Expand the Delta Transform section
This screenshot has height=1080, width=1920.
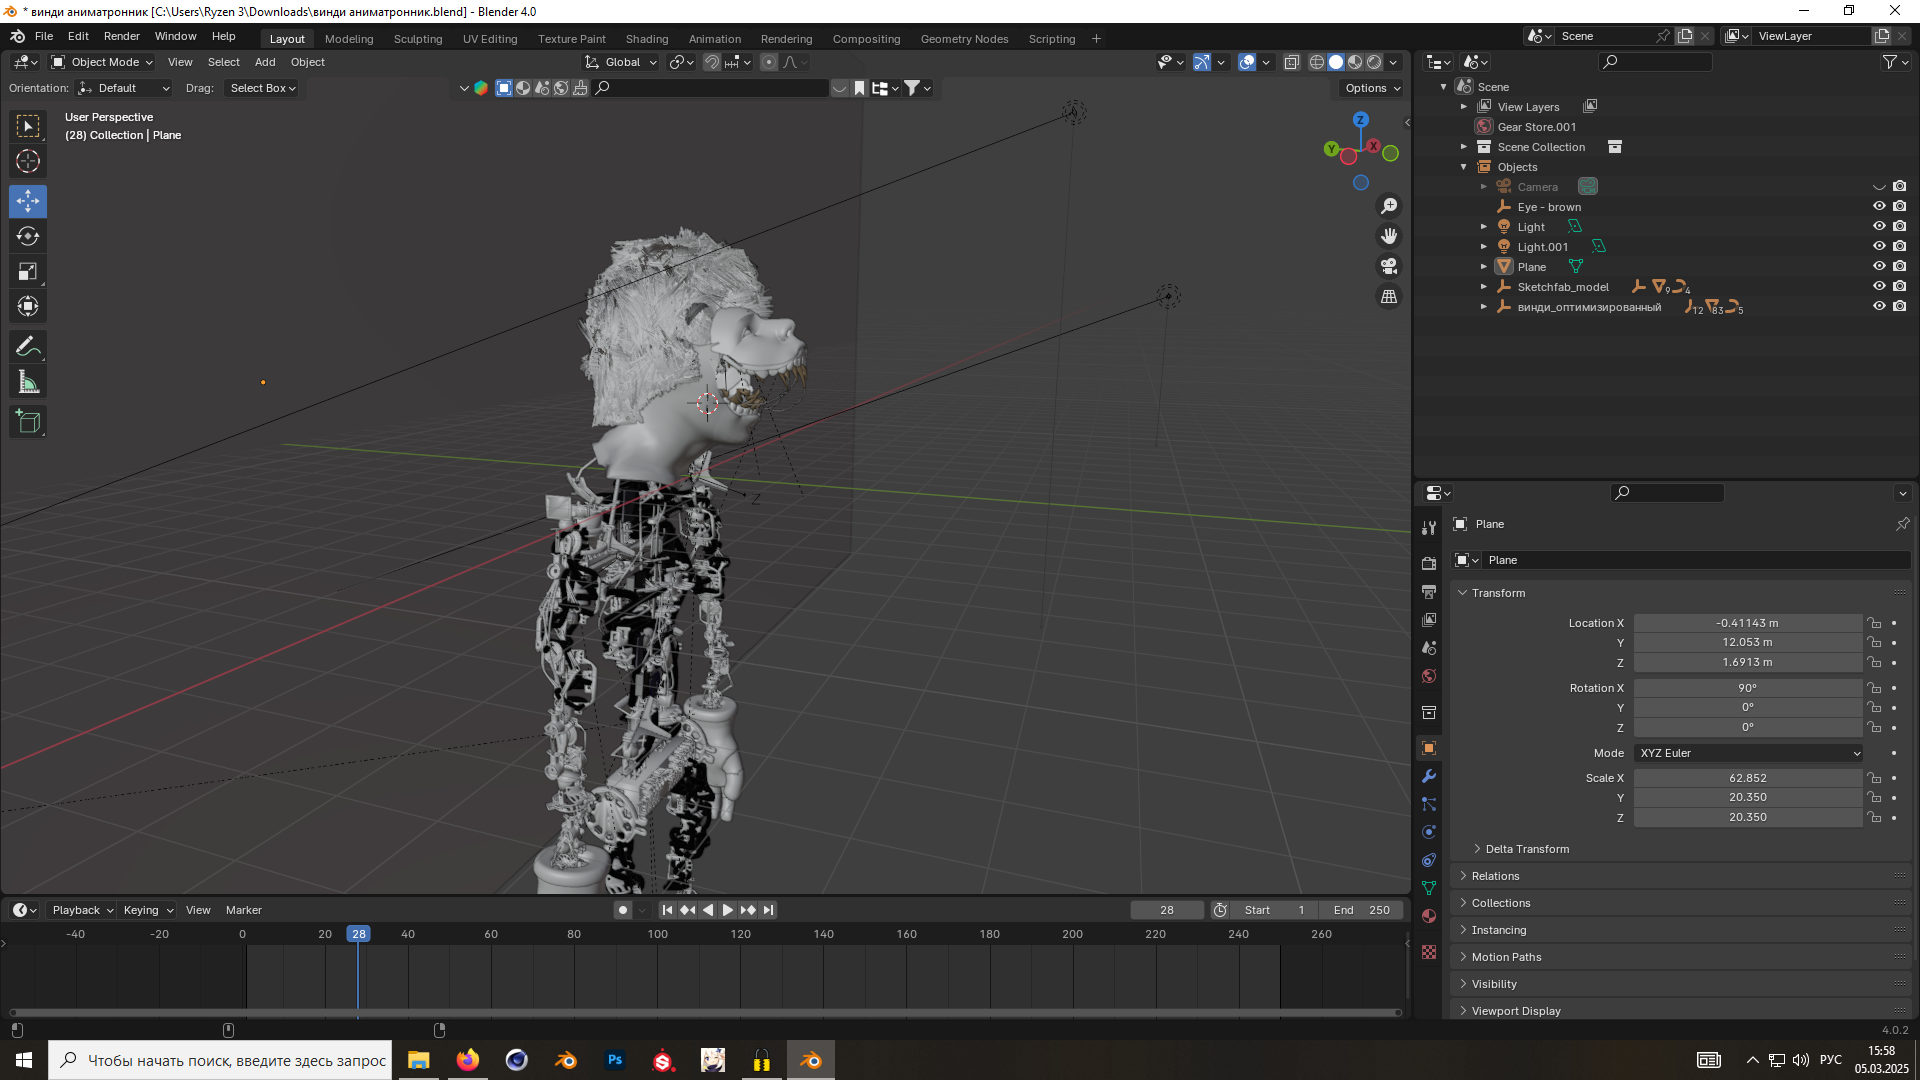click(x=1527, y=849)
